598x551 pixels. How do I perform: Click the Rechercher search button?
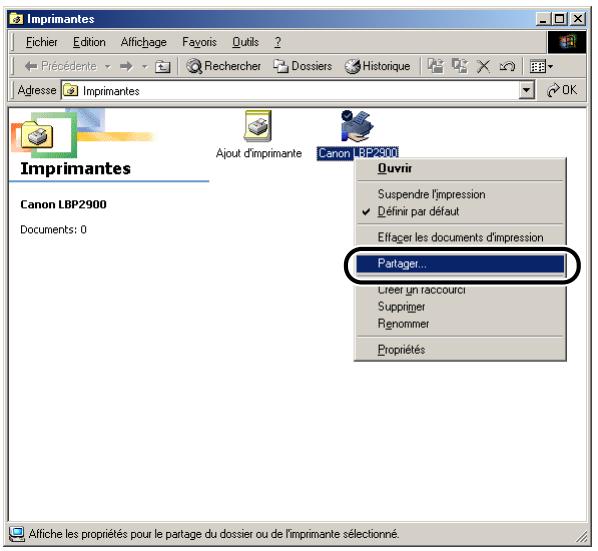click(223, 66)
